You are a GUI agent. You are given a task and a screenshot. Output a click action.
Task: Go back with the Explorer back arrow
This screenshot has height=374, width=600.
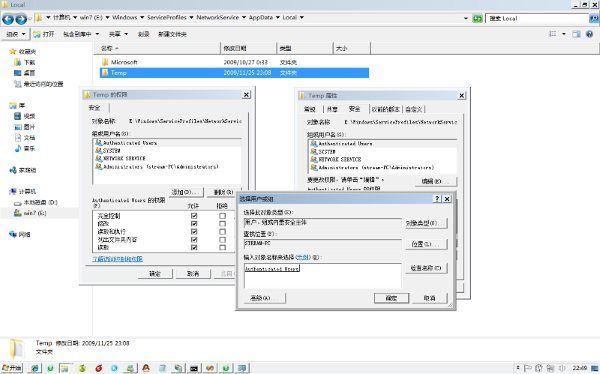coord(8,19)
